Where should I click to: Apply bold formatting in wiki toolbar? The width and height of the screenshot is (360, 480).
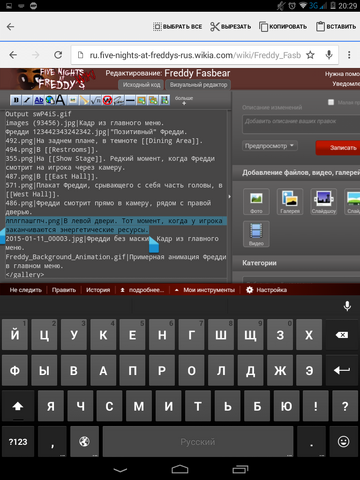[x=16, y=100]
